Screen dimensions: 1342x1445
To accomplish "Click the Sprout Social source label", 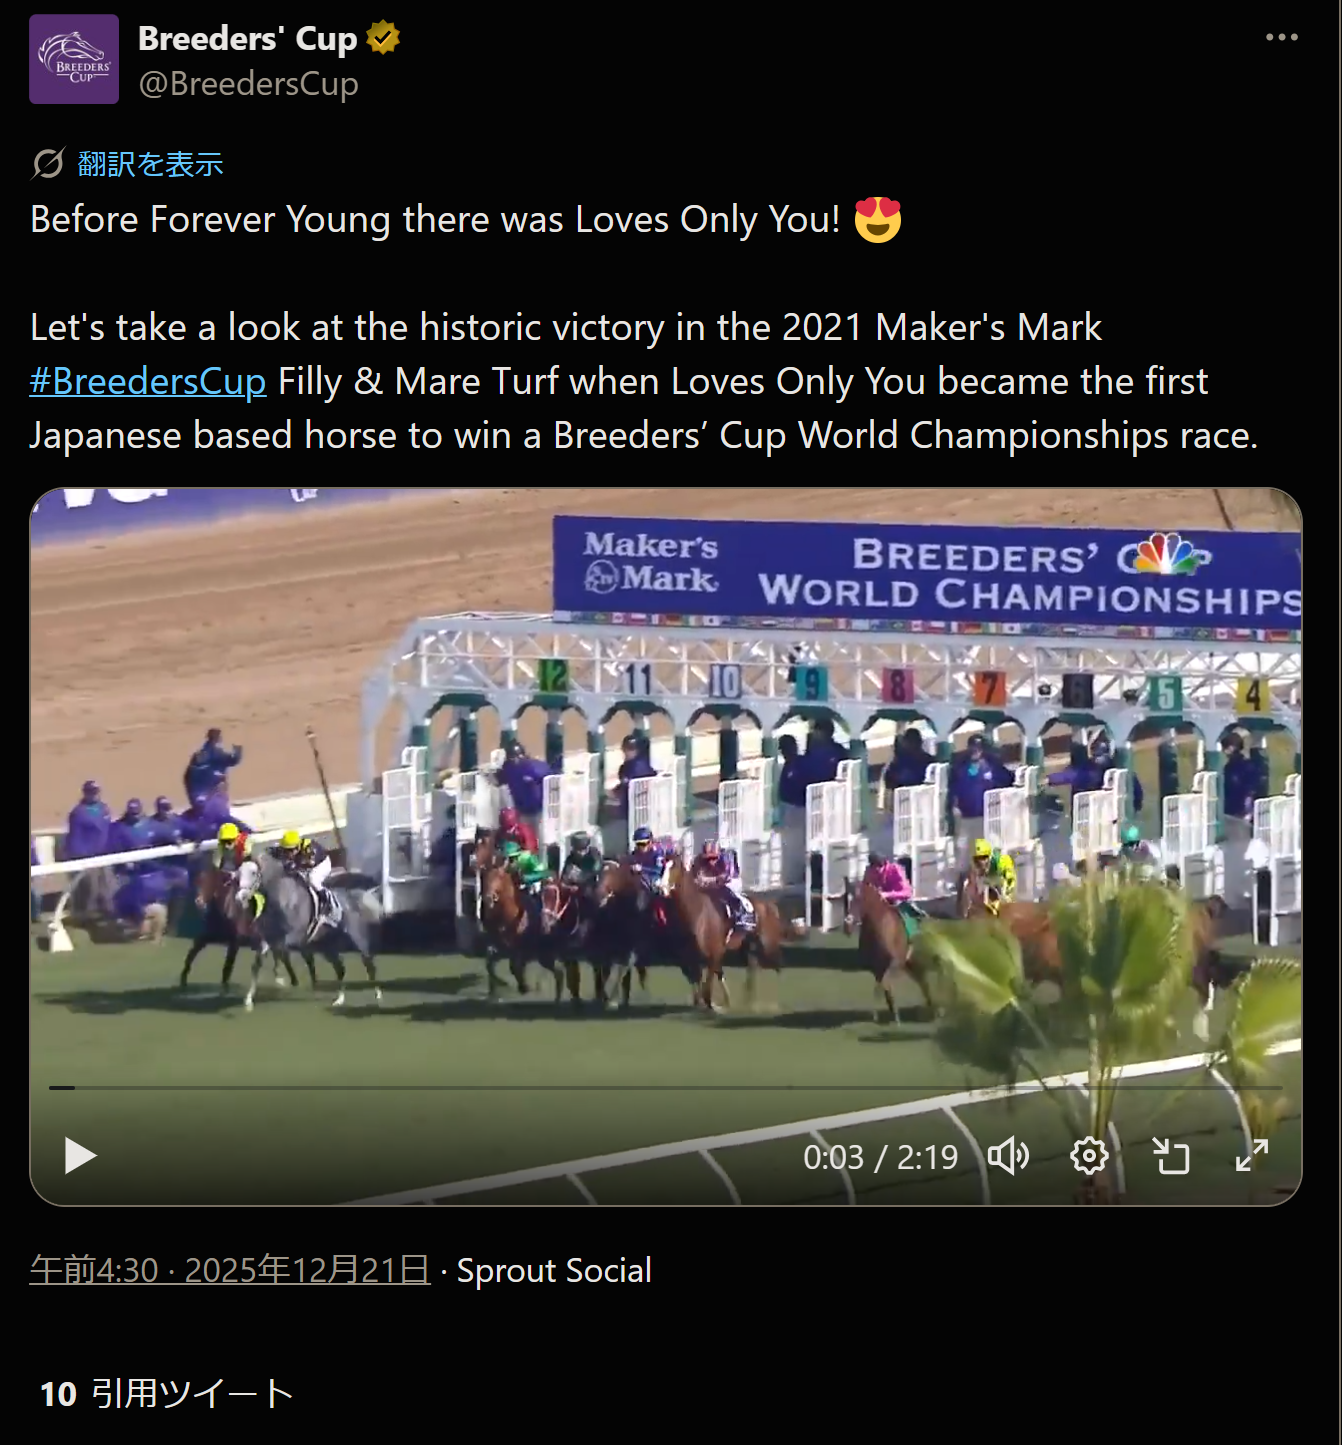I will [554, 1270].
